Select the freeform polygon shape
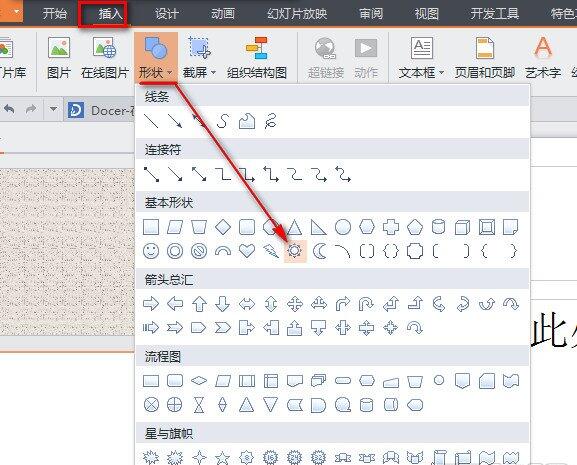The width and height of the screenshot is (577, 465). (x=247, y=121)
